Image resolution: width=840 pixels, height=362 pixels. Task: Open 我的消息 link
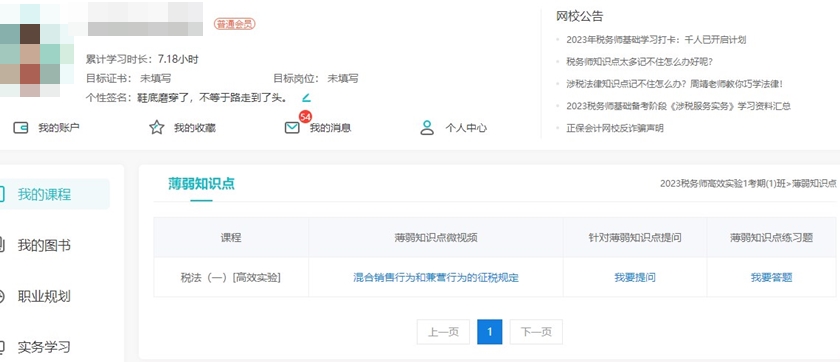tap(331, 128)
